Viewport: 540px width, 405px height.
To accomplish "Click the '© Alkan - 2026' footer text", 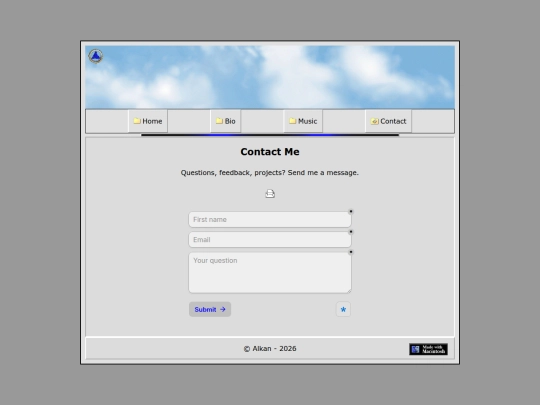I will point(270,349).
